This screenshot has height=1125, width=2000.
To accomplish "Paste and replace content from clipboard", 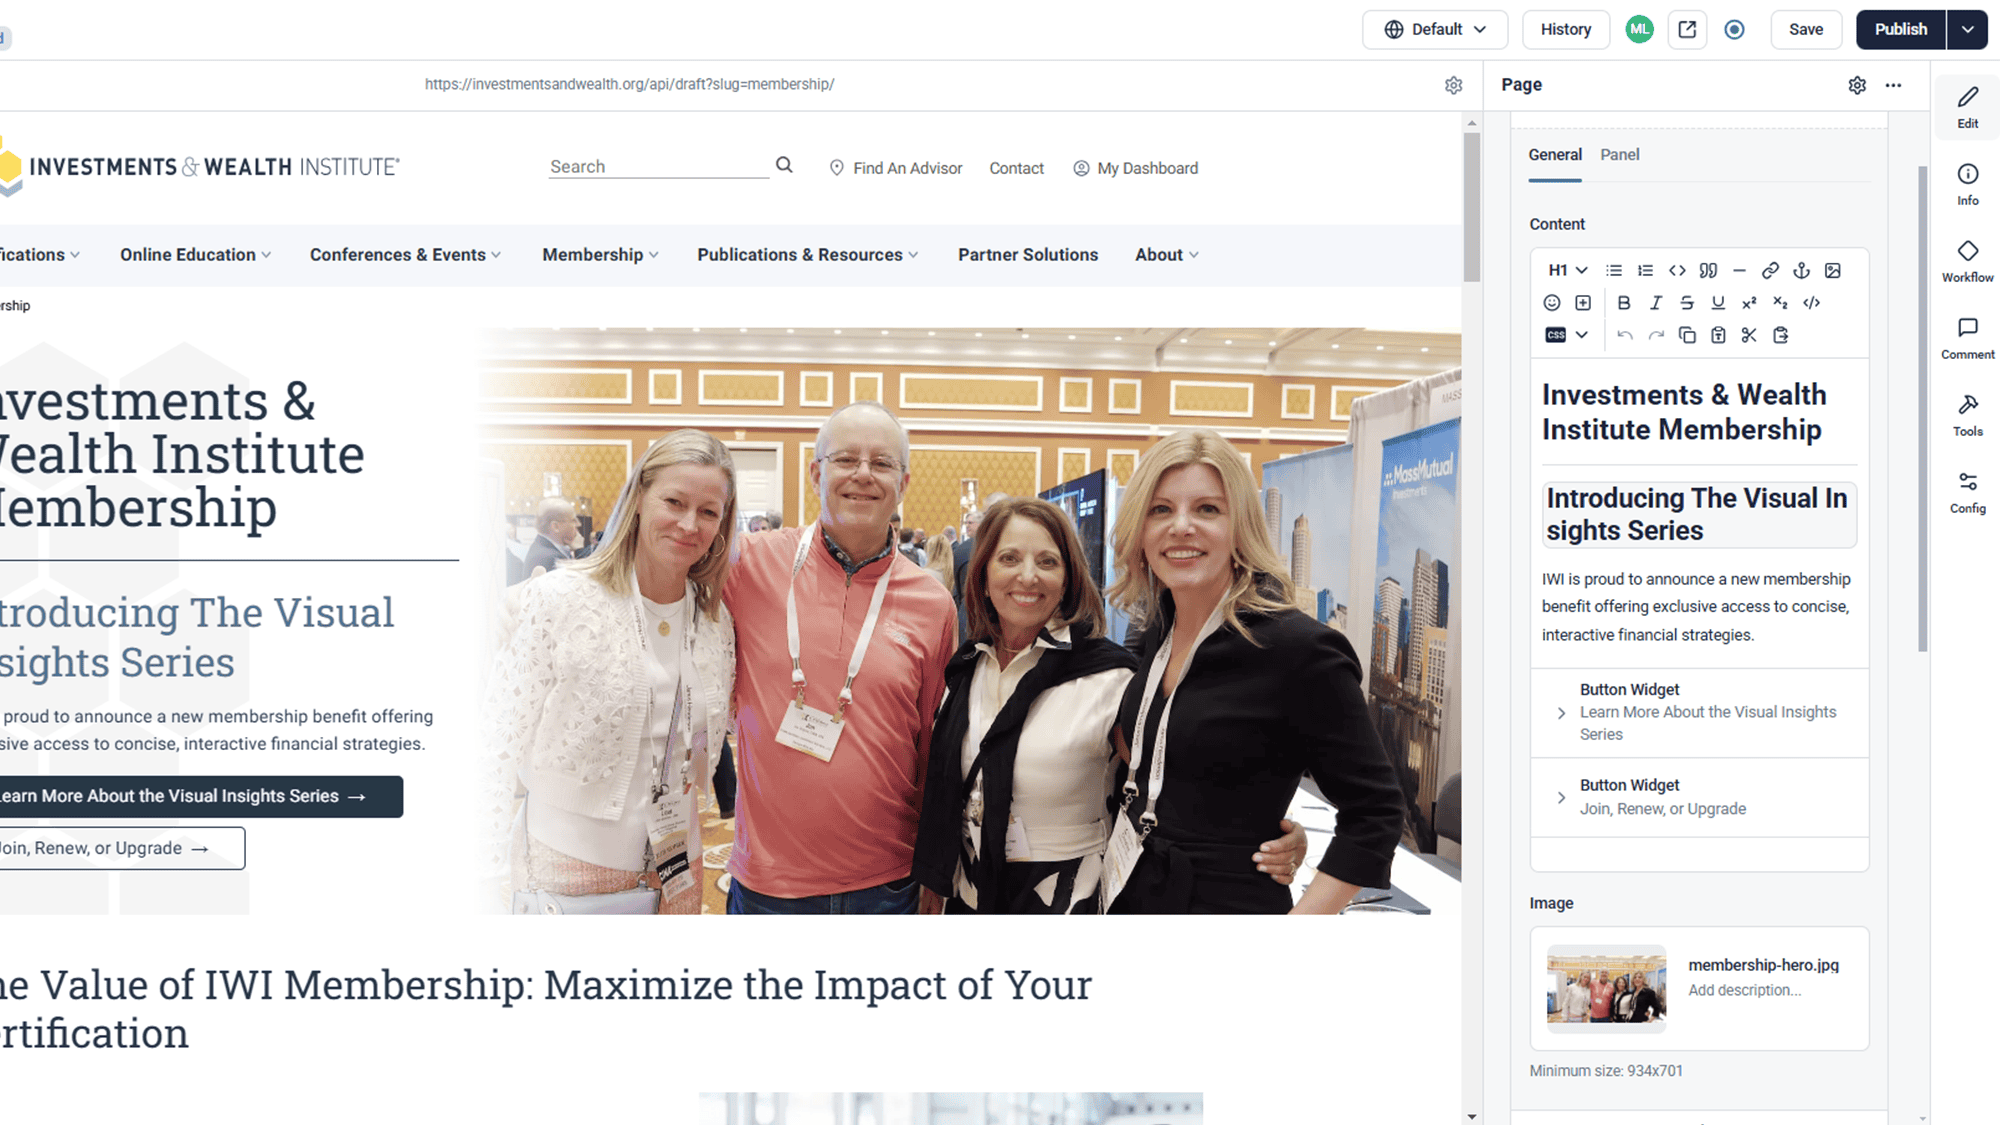I will point(1780,335).
